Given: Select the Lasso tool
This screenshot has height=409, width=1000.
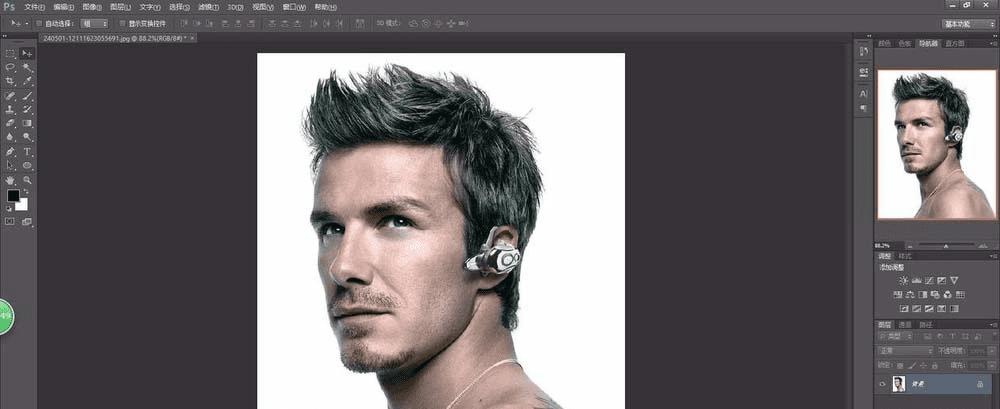Looking at the screenshot, I should pos(10,67).
